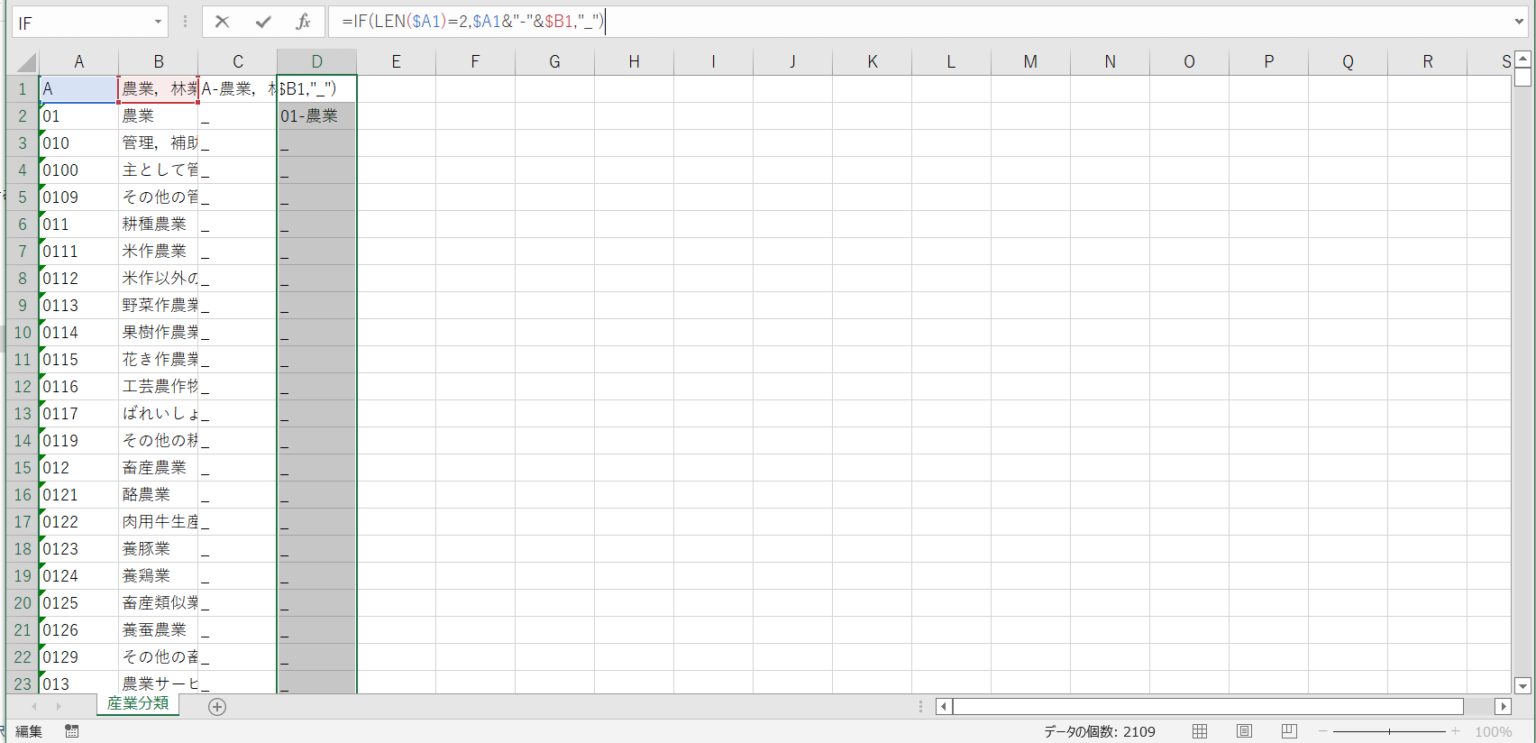Open zoom dialog via 100% label
Image resolution: width=1536 pixels, height=743 pixels.
click(x=1493, y=732)
